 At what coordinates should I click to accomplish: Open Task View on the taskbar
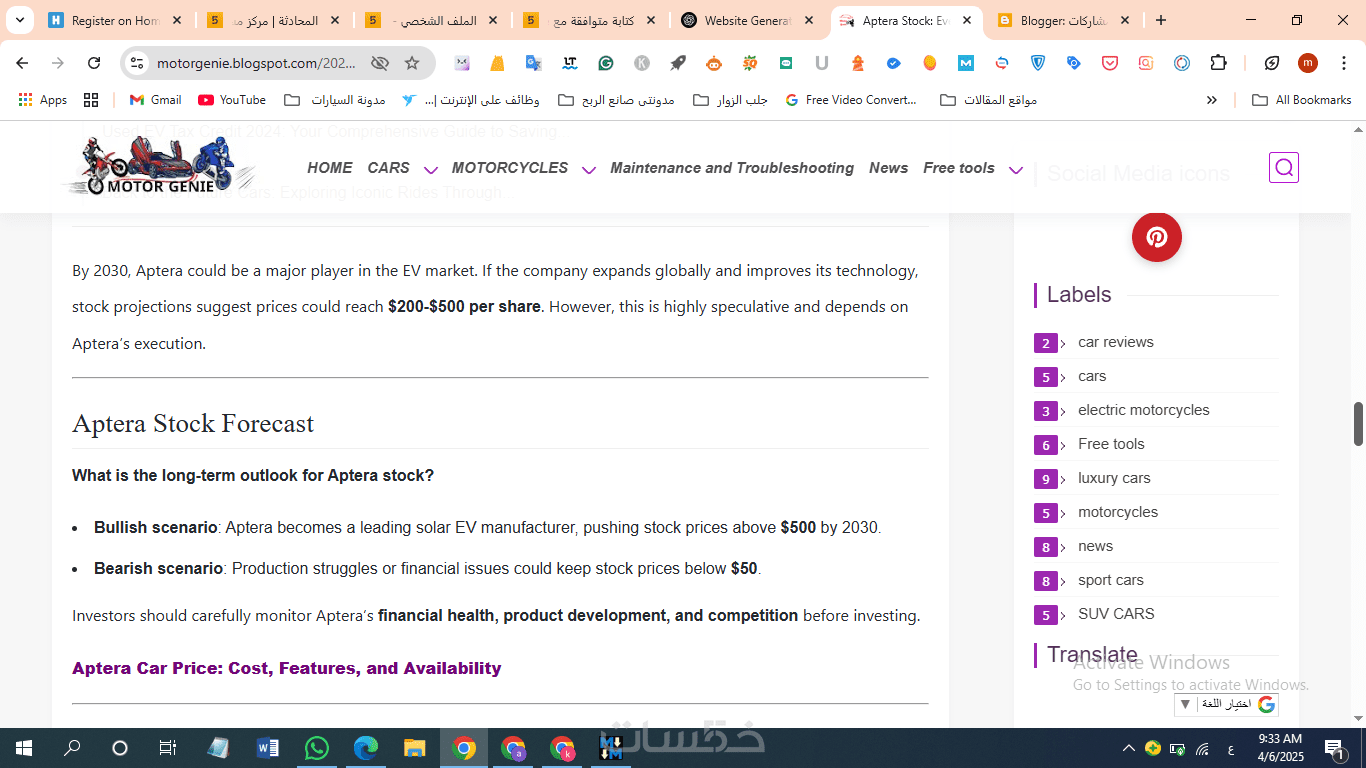click(168, 748)
